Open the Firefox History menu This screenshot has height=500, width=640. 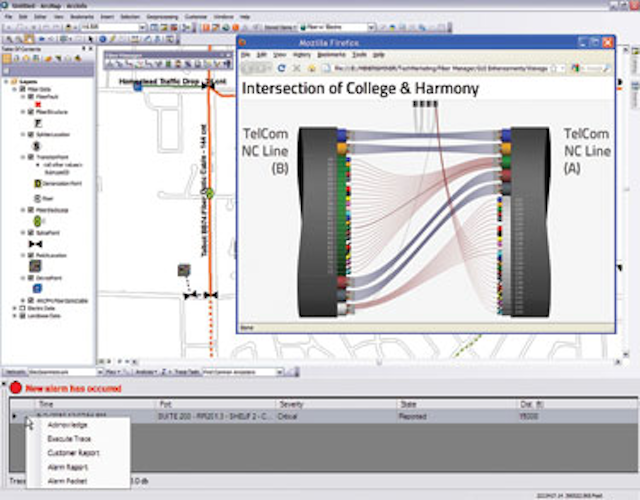(302, 55)
